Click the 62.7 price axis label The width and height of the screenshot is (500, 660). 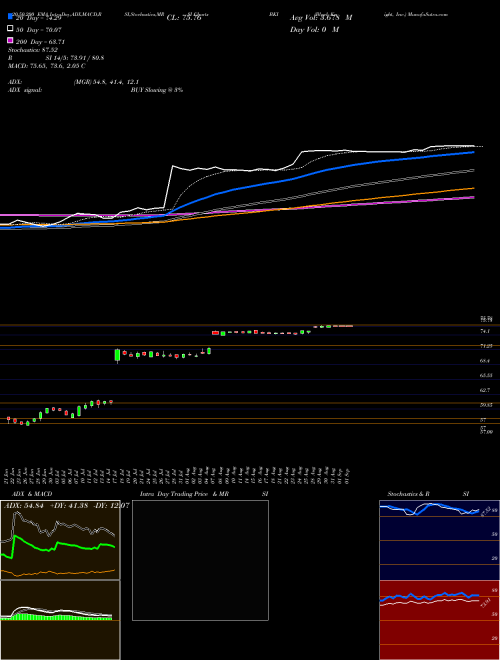485,390
